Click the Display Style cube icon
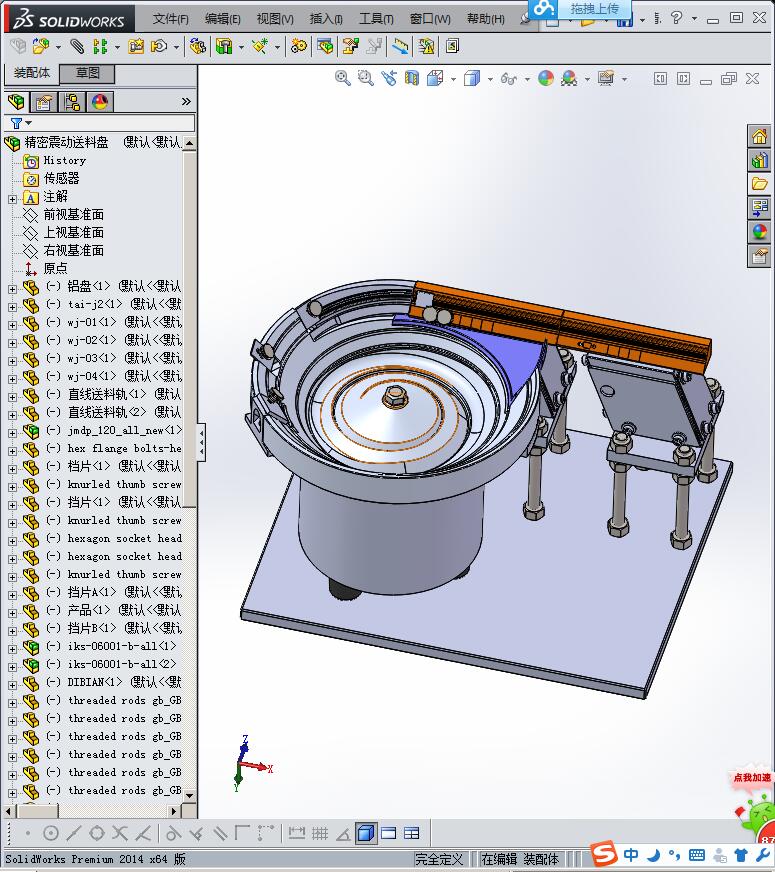Screen dimensions: 775x872 click(472, 78)
